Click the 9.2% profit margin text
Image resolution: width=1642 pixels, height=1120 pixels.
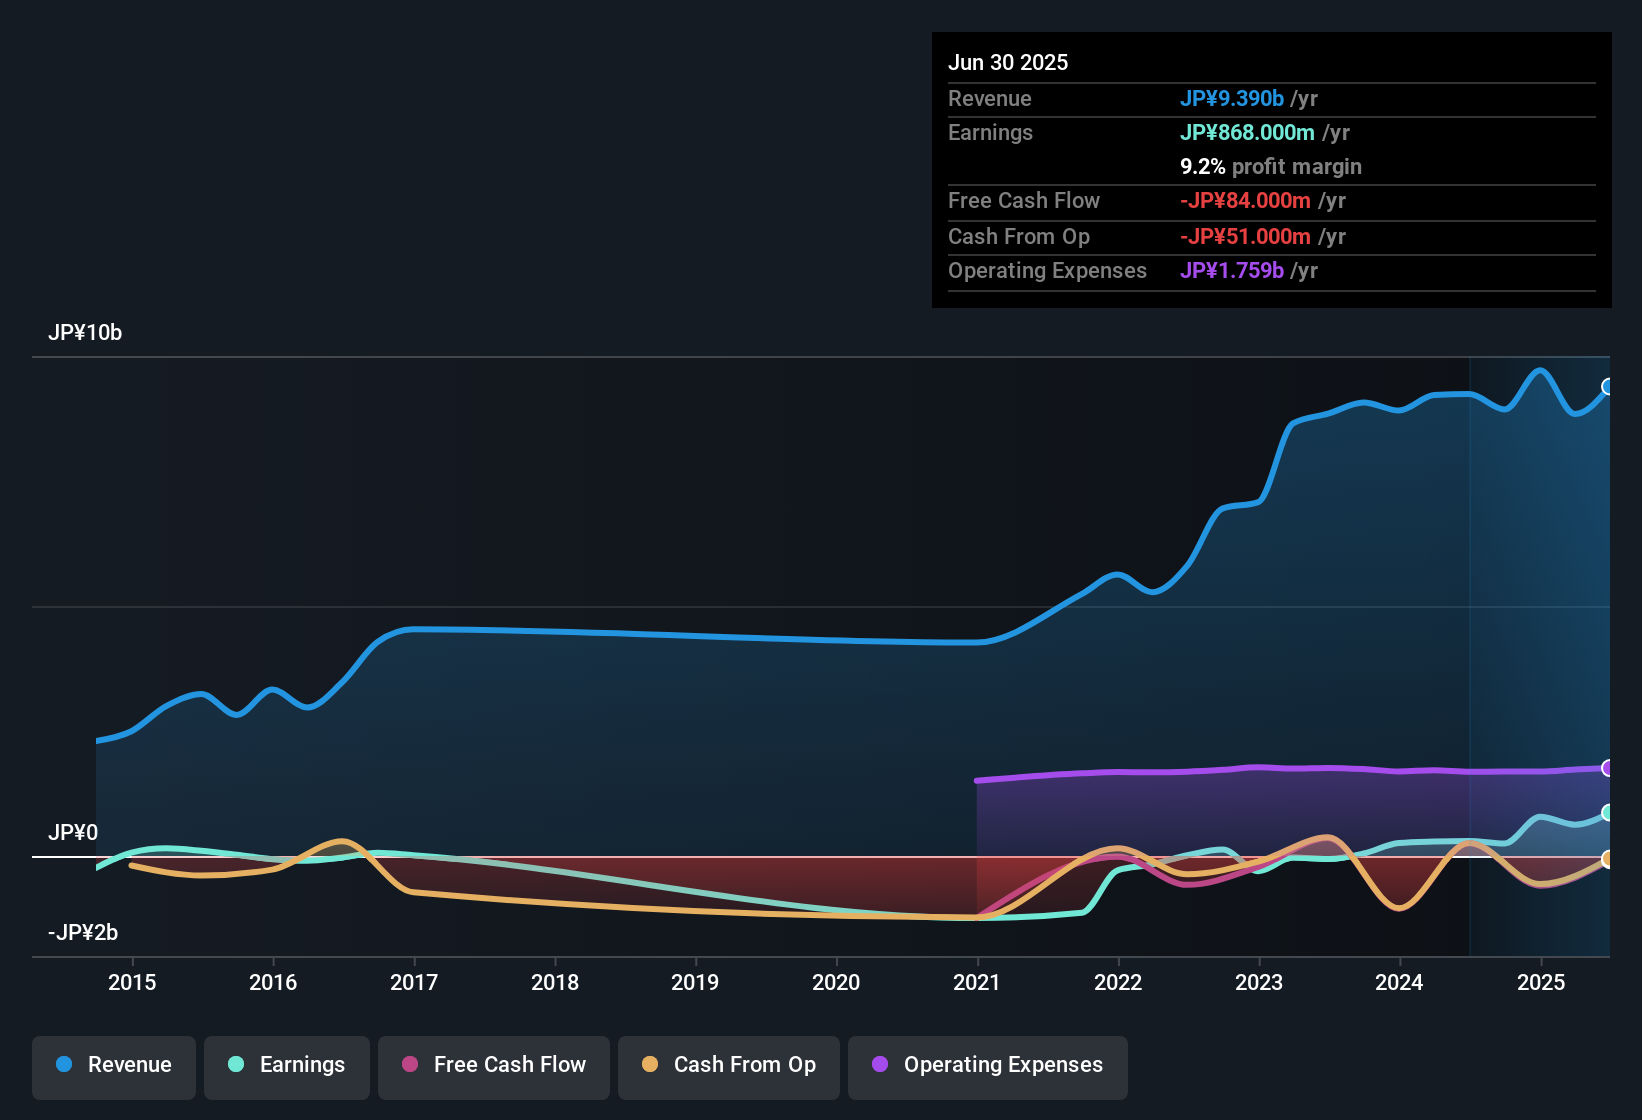pyautogui.click(x=1271, y=166)
